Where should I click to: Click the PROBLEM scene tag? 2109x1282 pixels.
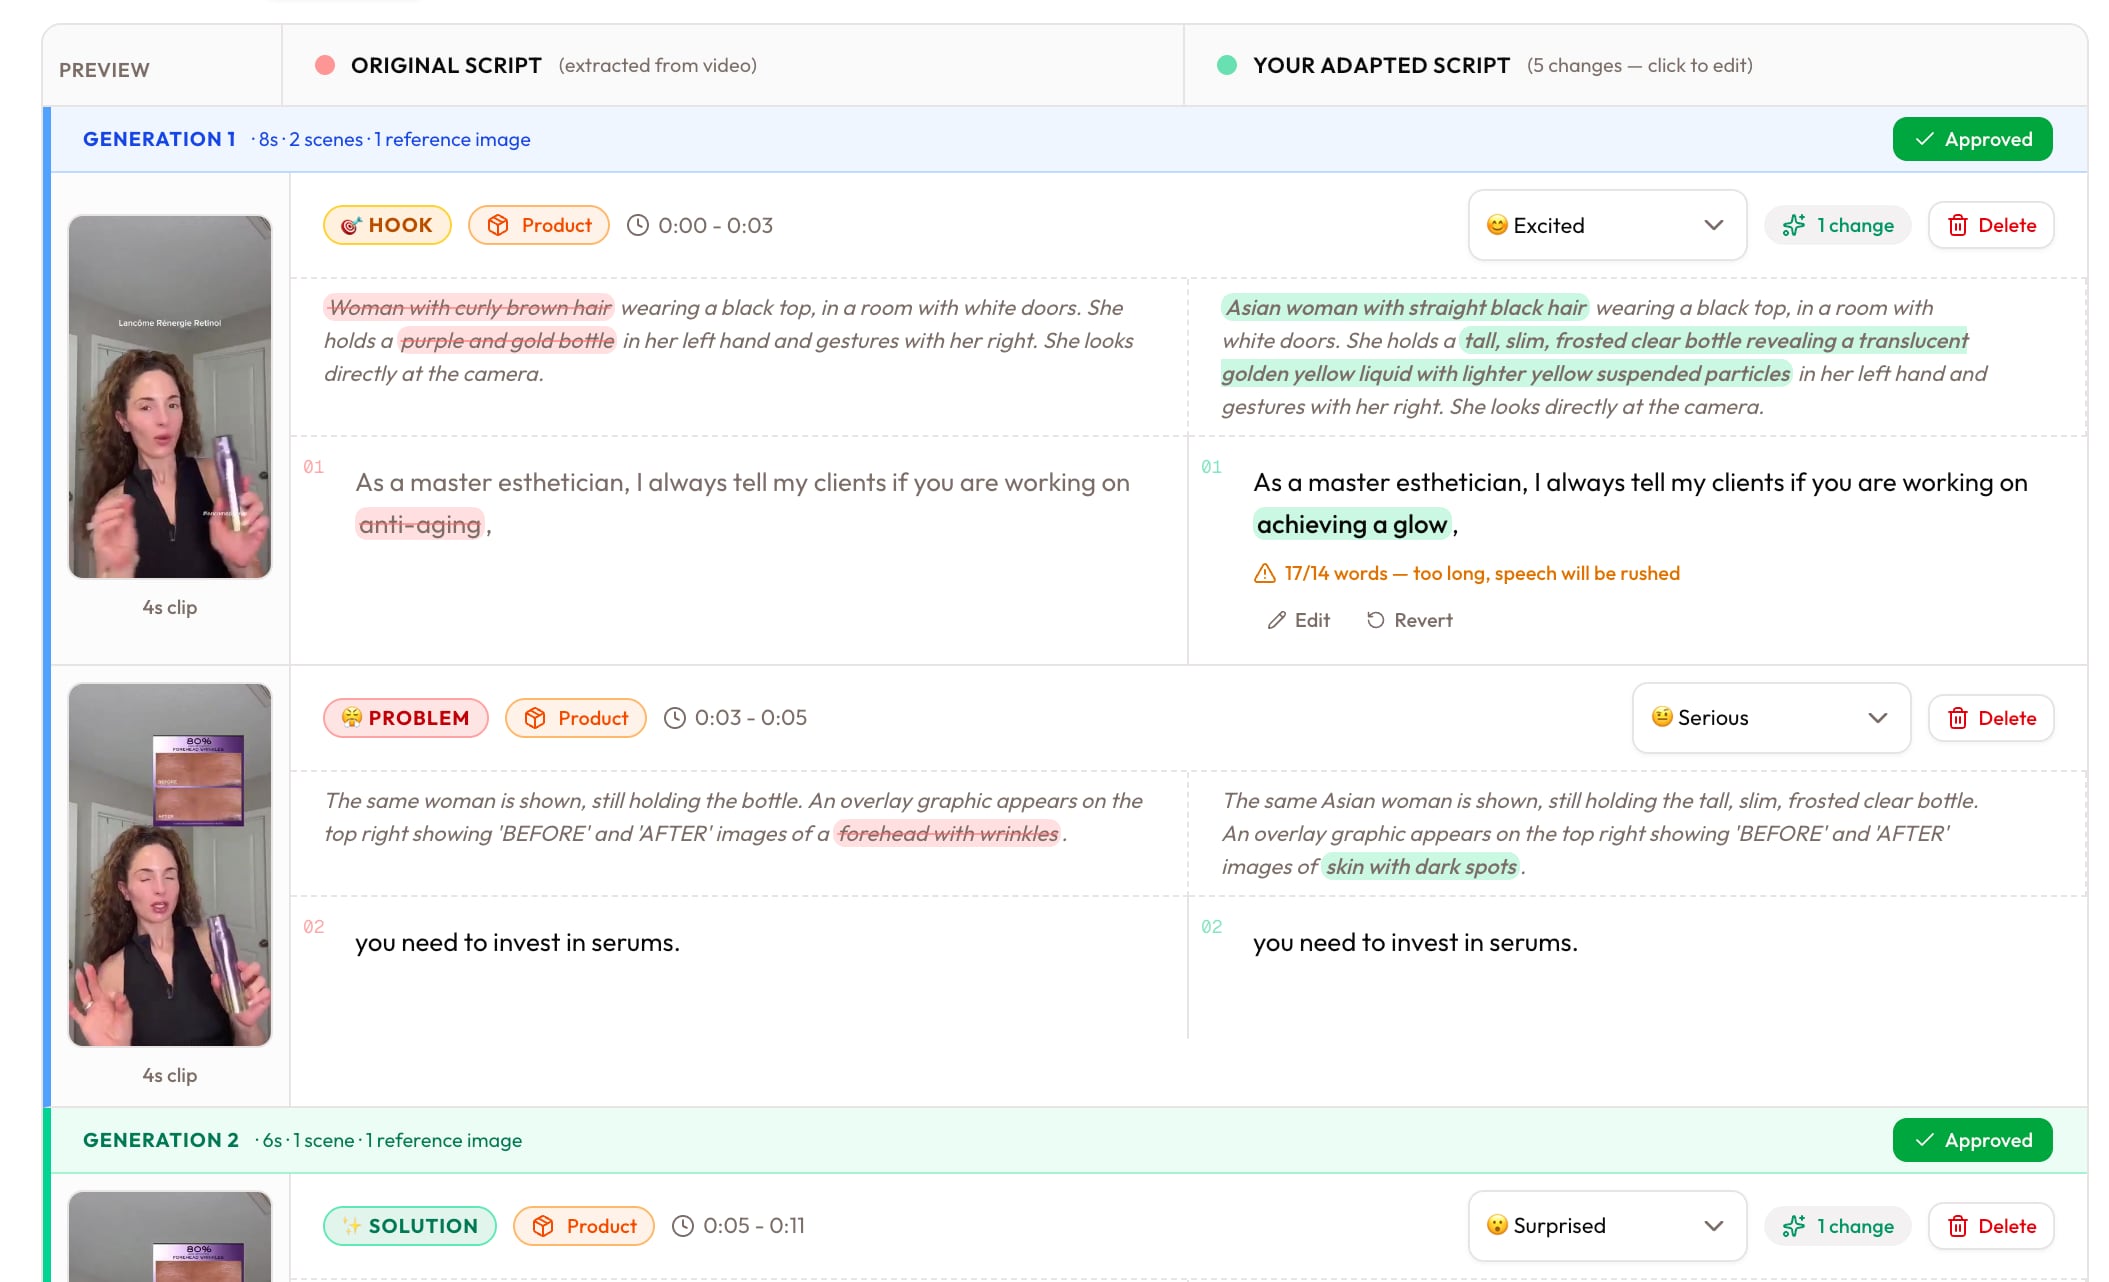coord(406,718)
